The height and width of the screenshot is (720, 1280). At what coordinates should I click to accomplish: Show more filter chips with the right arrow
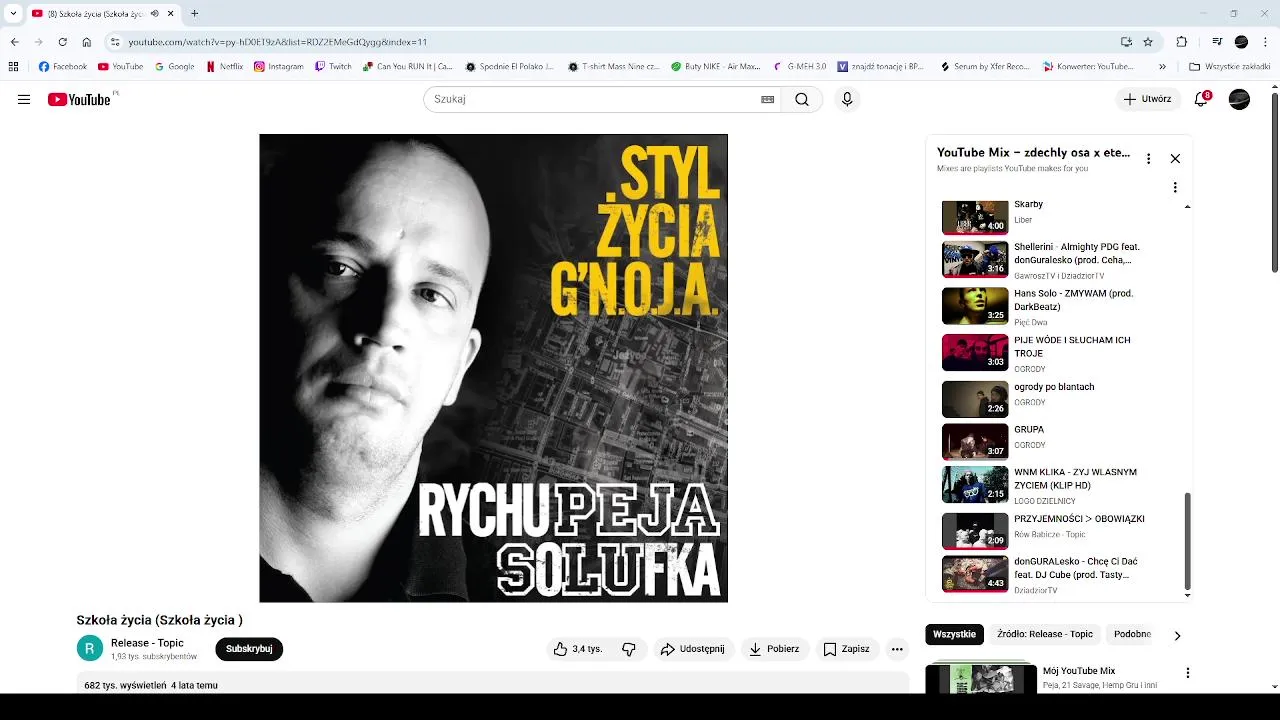(1177, 635)
